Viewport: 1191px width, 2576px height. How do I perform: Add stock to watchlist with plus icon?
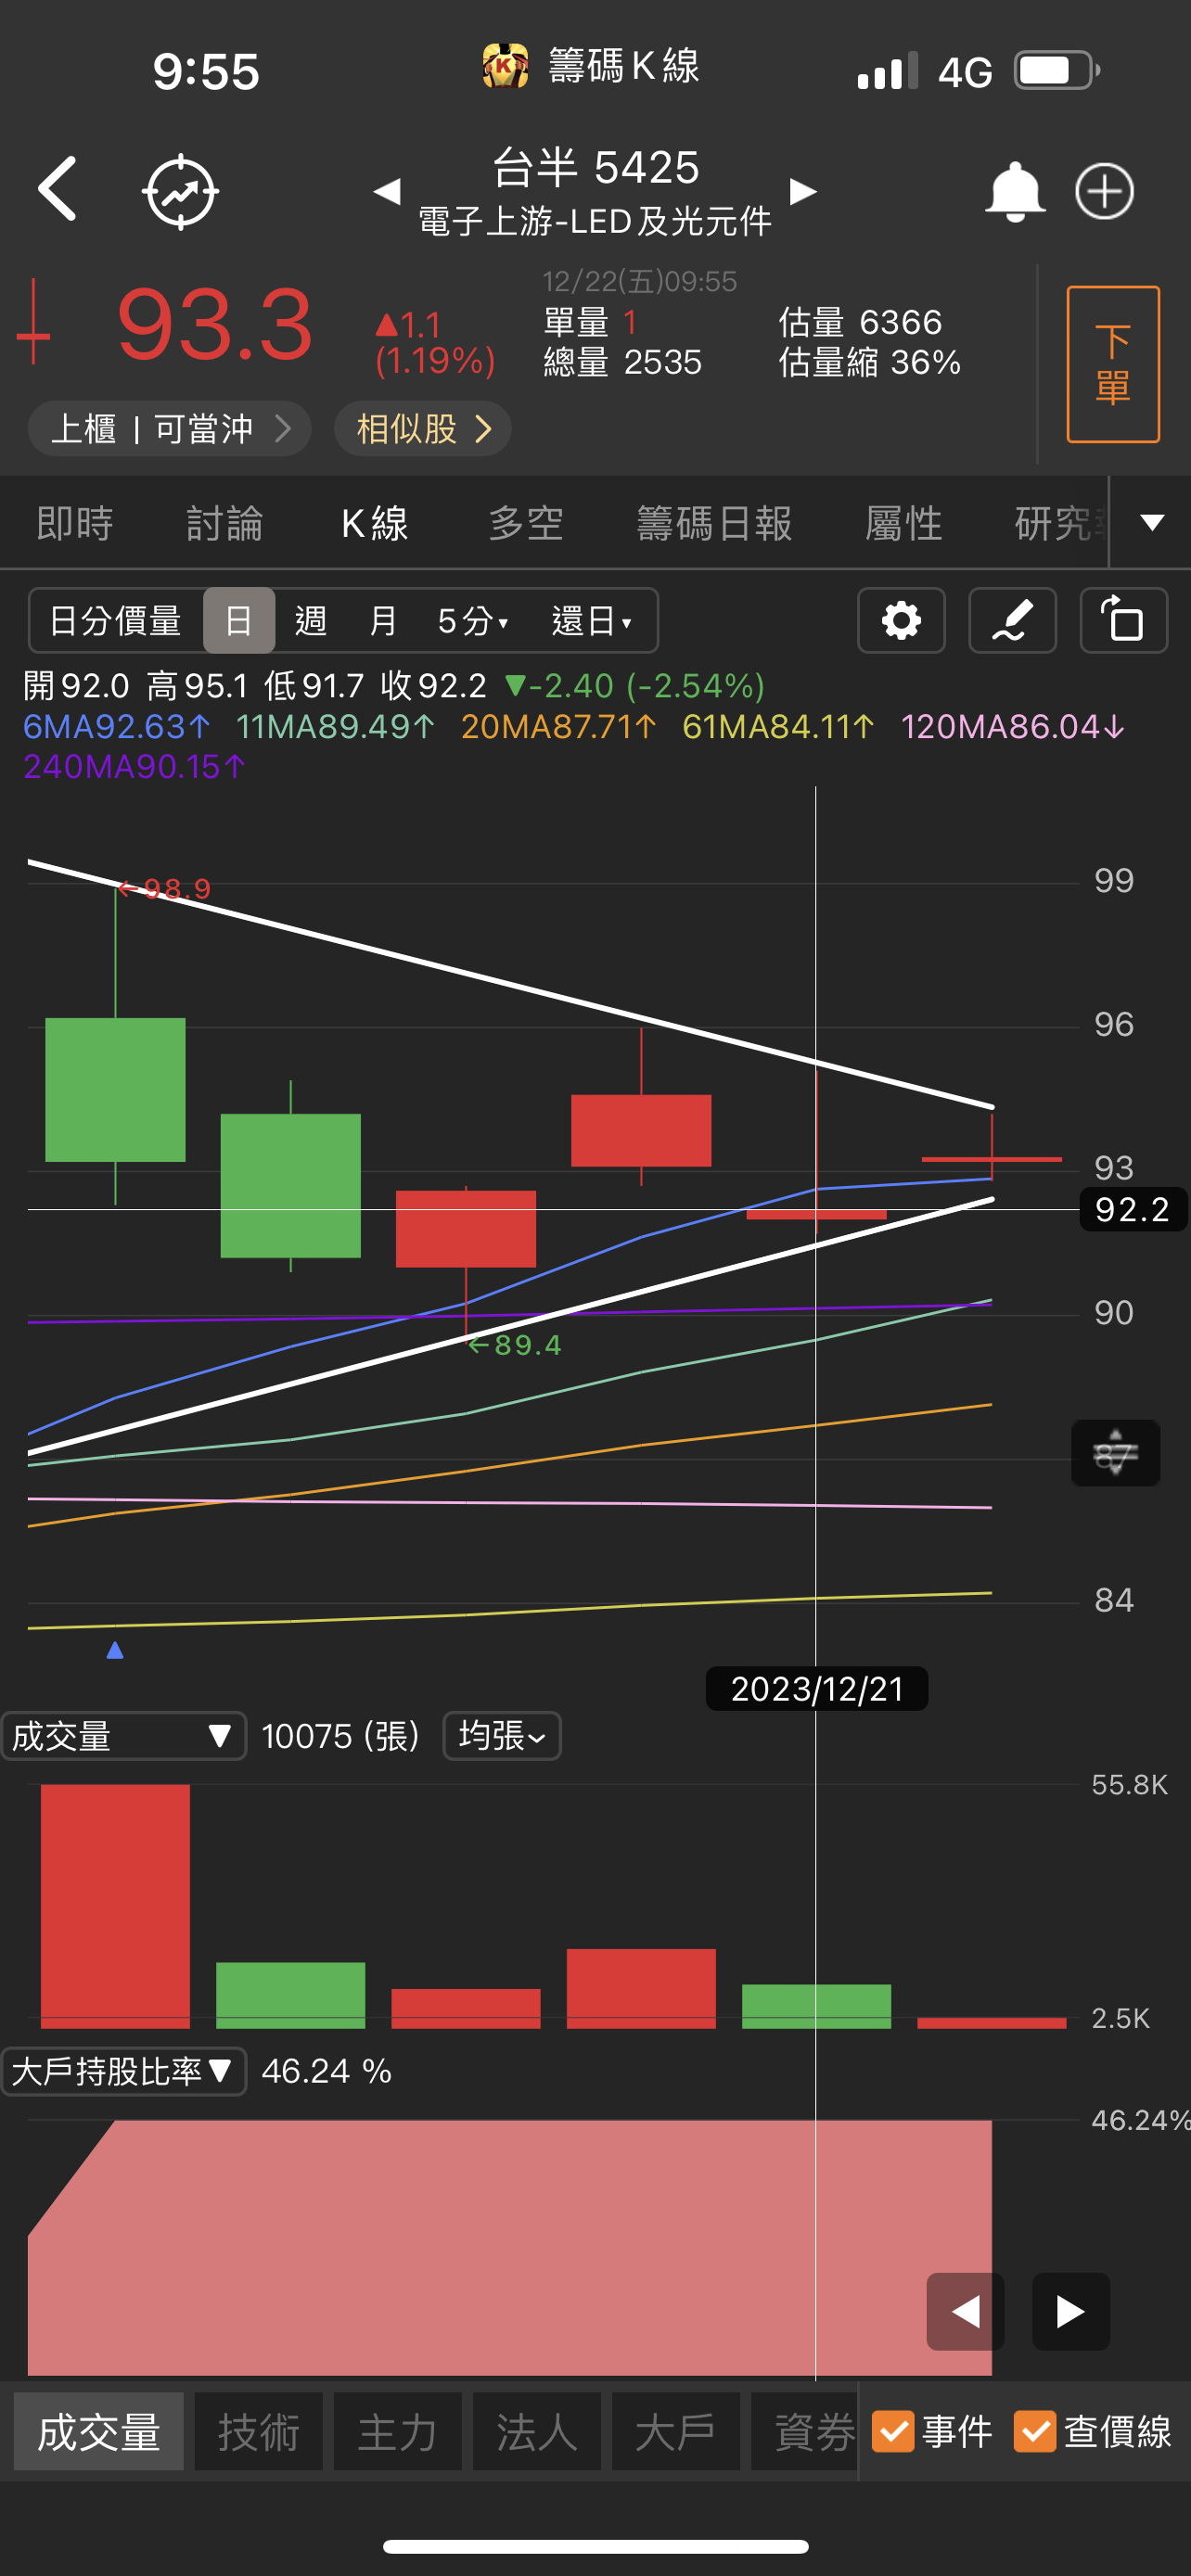coord(1105,191)
